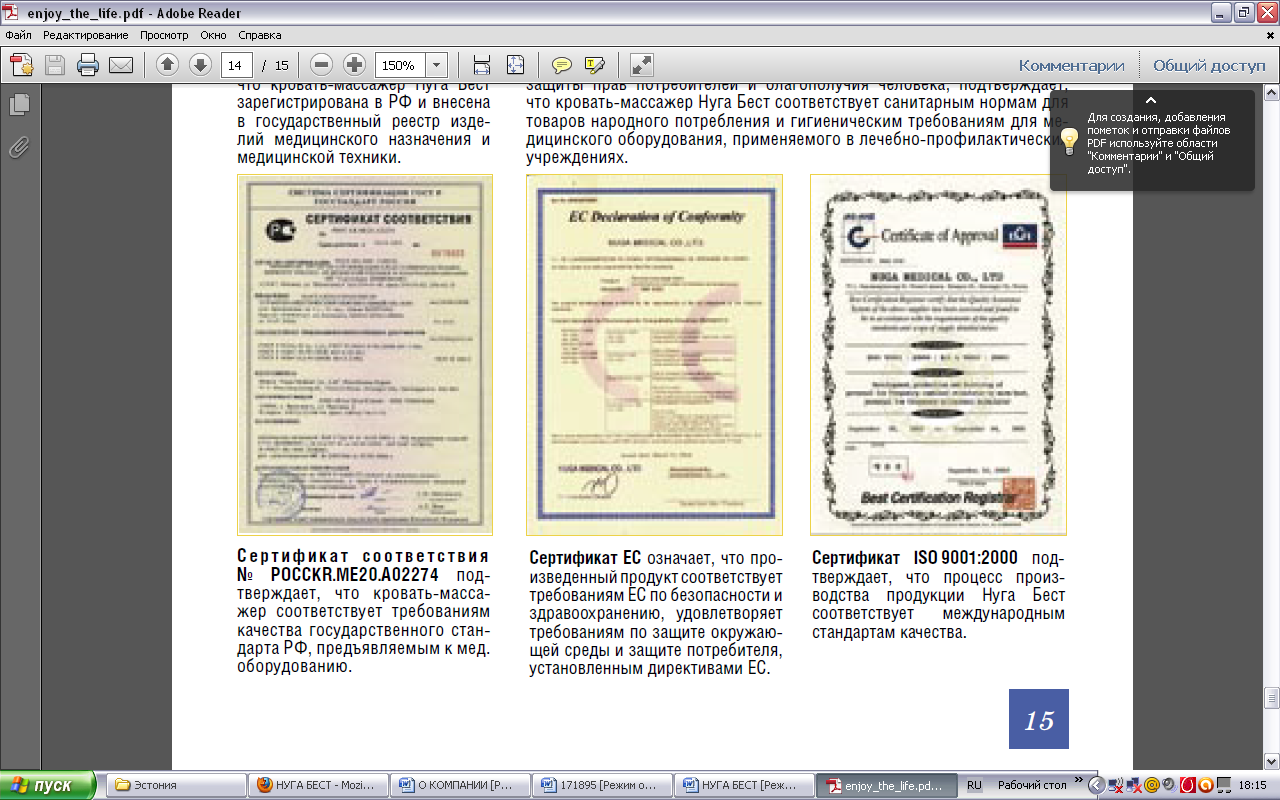Viewport: 1280px width, 800px height.
Task: Print the document via printer icon
Action: pos(88,66)
